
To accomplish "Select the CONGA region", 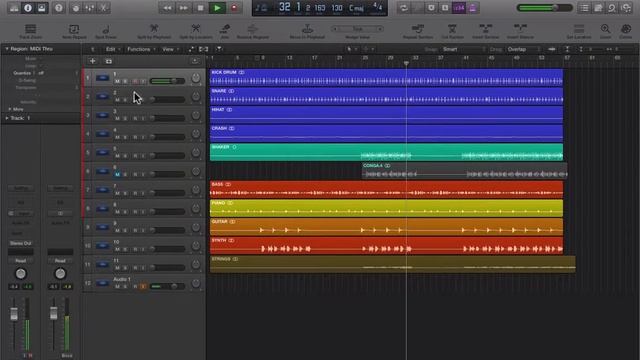I will tap(464, 170).
